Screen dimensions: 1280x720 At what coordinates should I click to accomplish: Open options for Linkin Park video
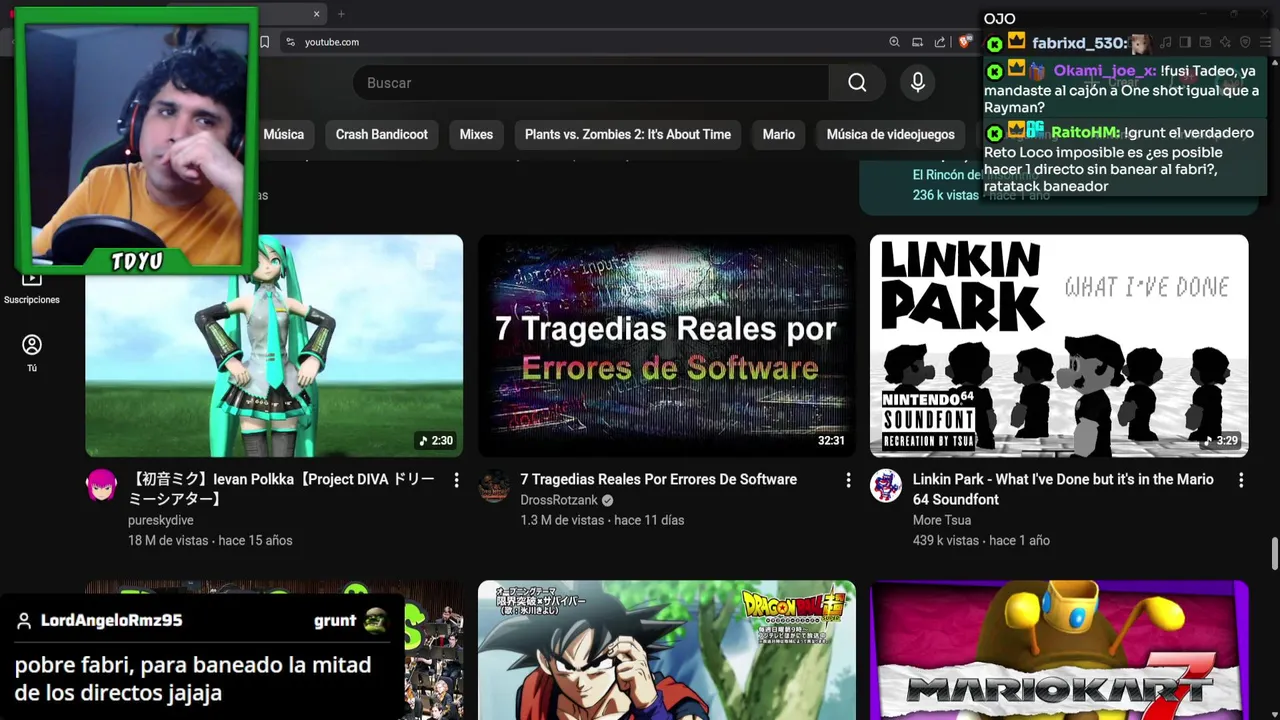pos(1240,480)
